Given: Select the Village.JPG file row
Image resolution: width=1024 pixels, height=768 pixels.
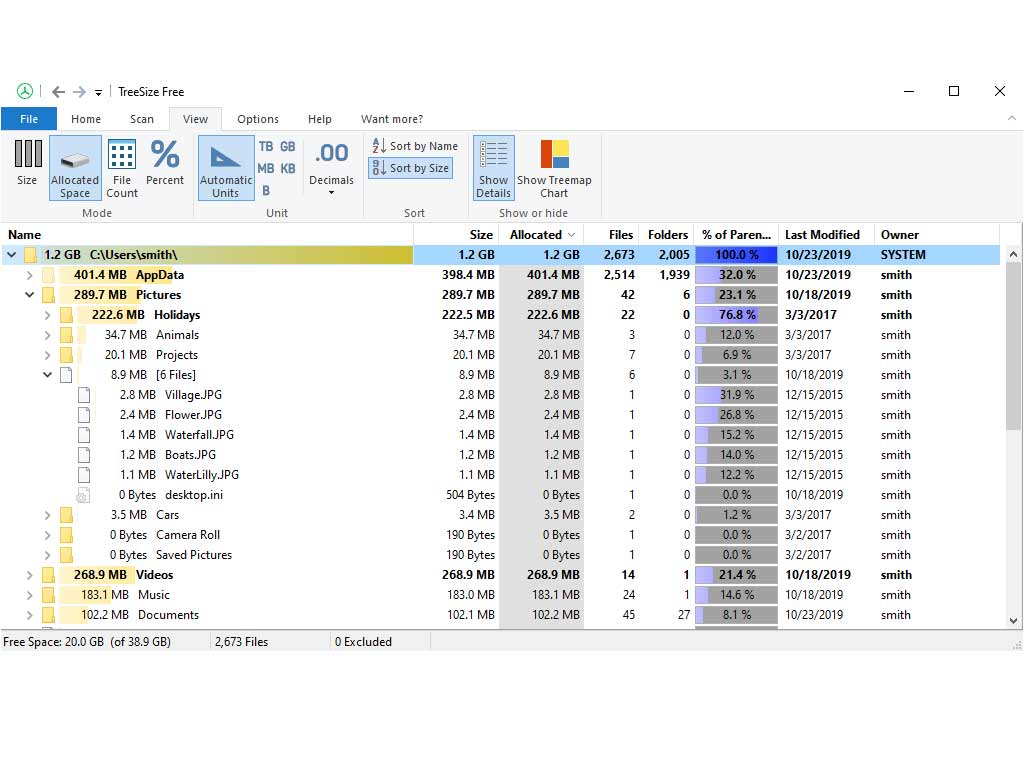Looking at the screenshot, I should coord(500,395).
